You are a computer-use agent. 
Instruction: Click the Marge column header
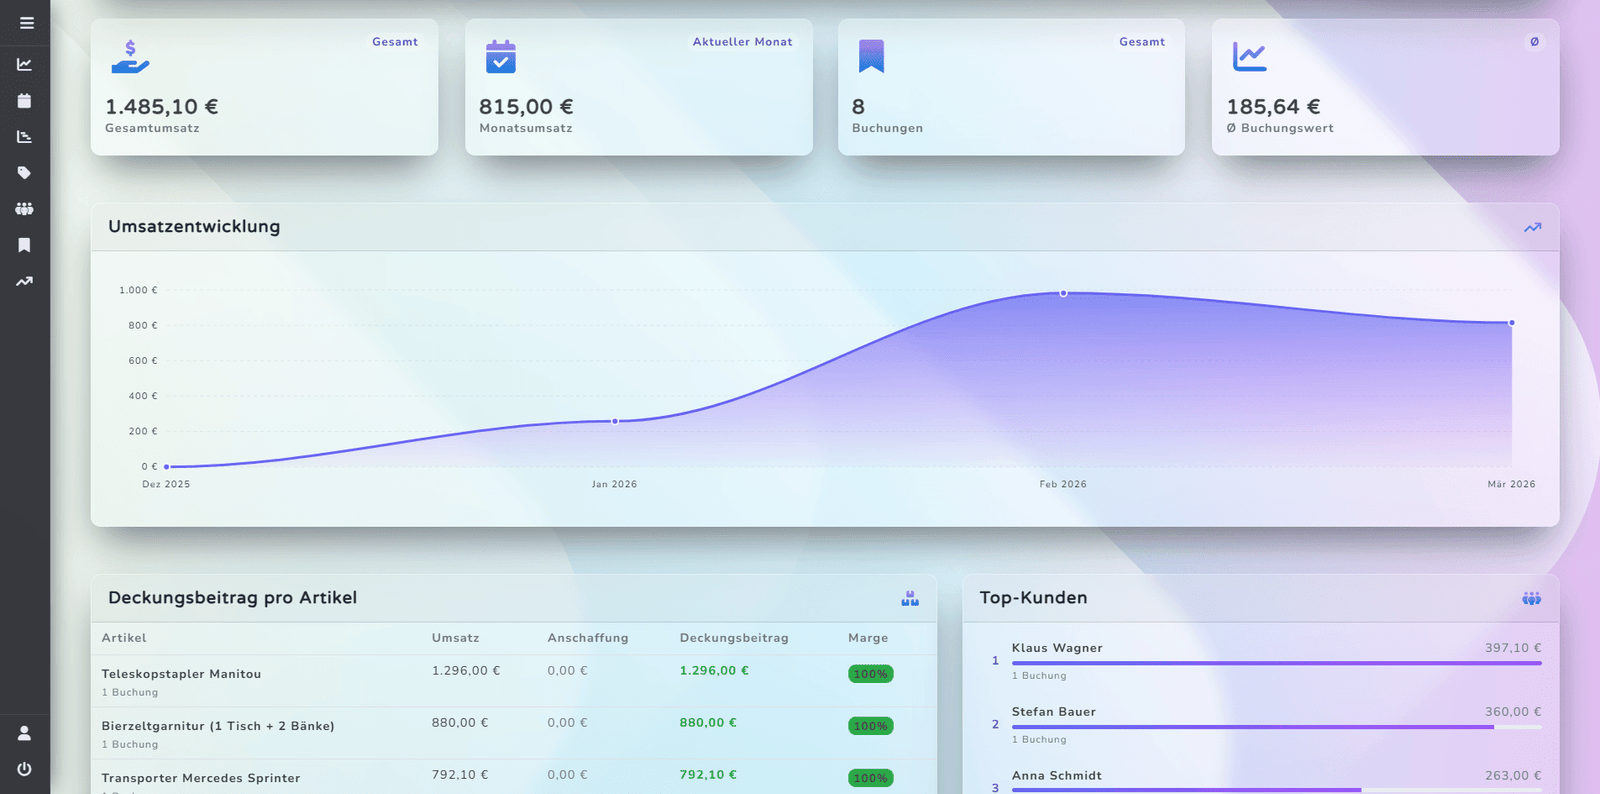click(868, 638)
